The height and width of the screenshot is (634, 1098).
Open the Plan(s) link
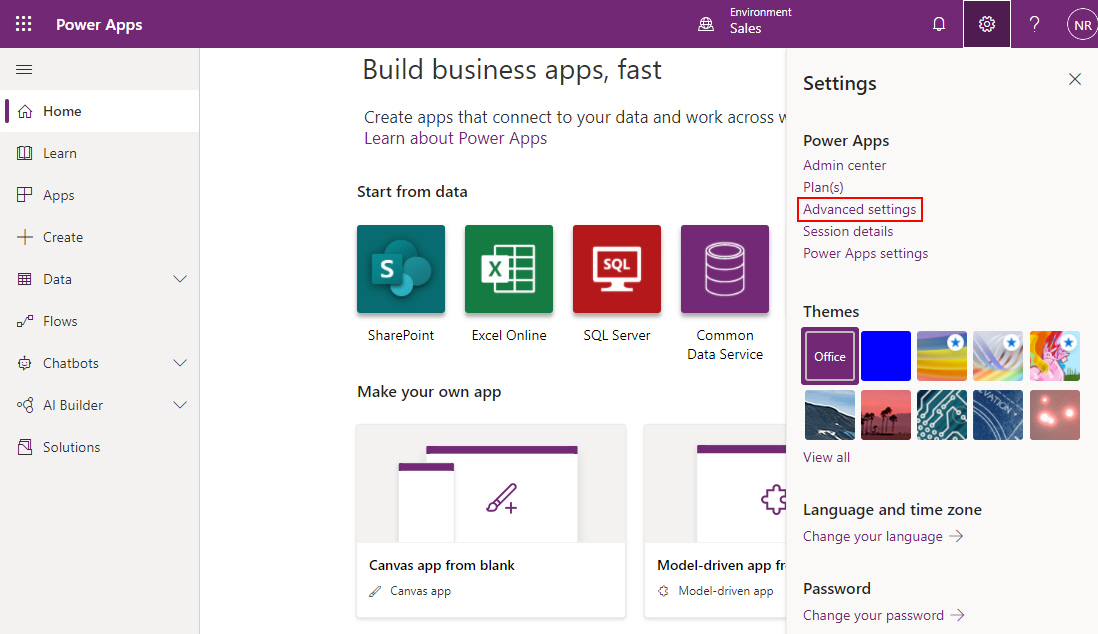pyautogui.click(x=824, y=187)
